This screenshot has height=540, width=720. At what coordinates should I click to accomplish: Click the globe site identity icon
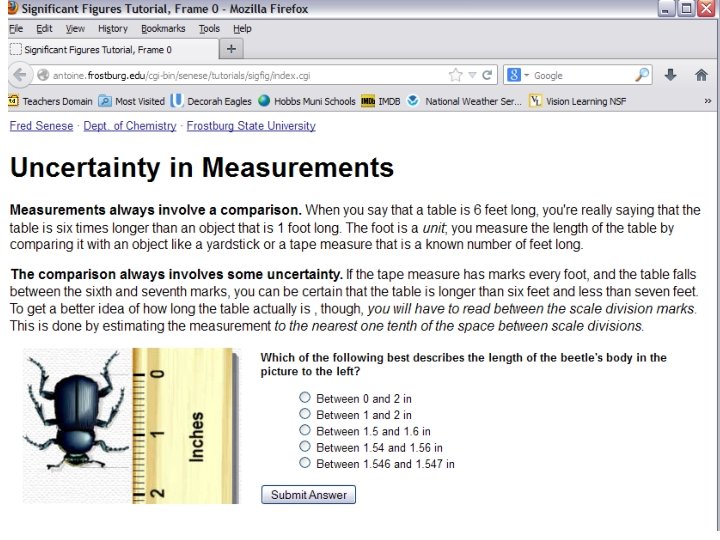(x=43, y=75)
